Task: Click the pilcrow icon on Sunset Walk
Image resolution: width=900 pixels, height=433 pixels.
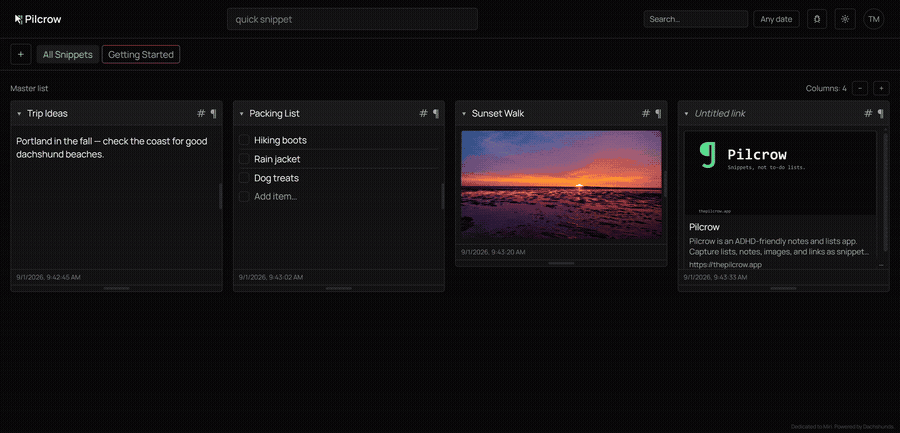Action: click(x=658, y=113)
